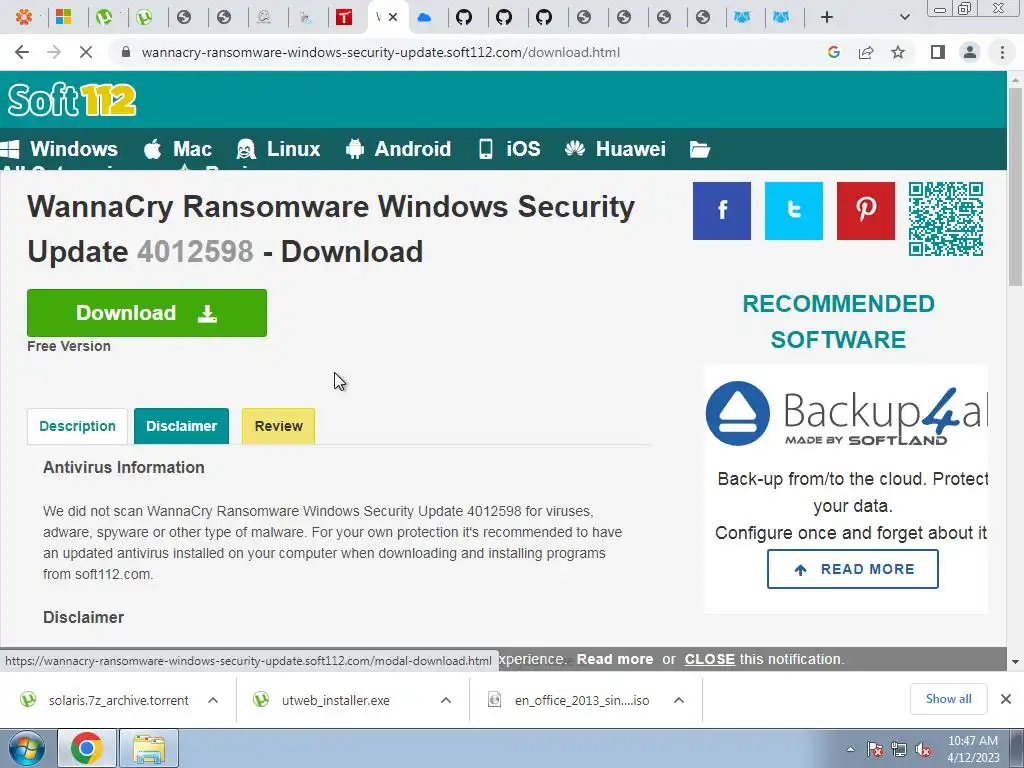Click the share page icon

tap(866, 52)
